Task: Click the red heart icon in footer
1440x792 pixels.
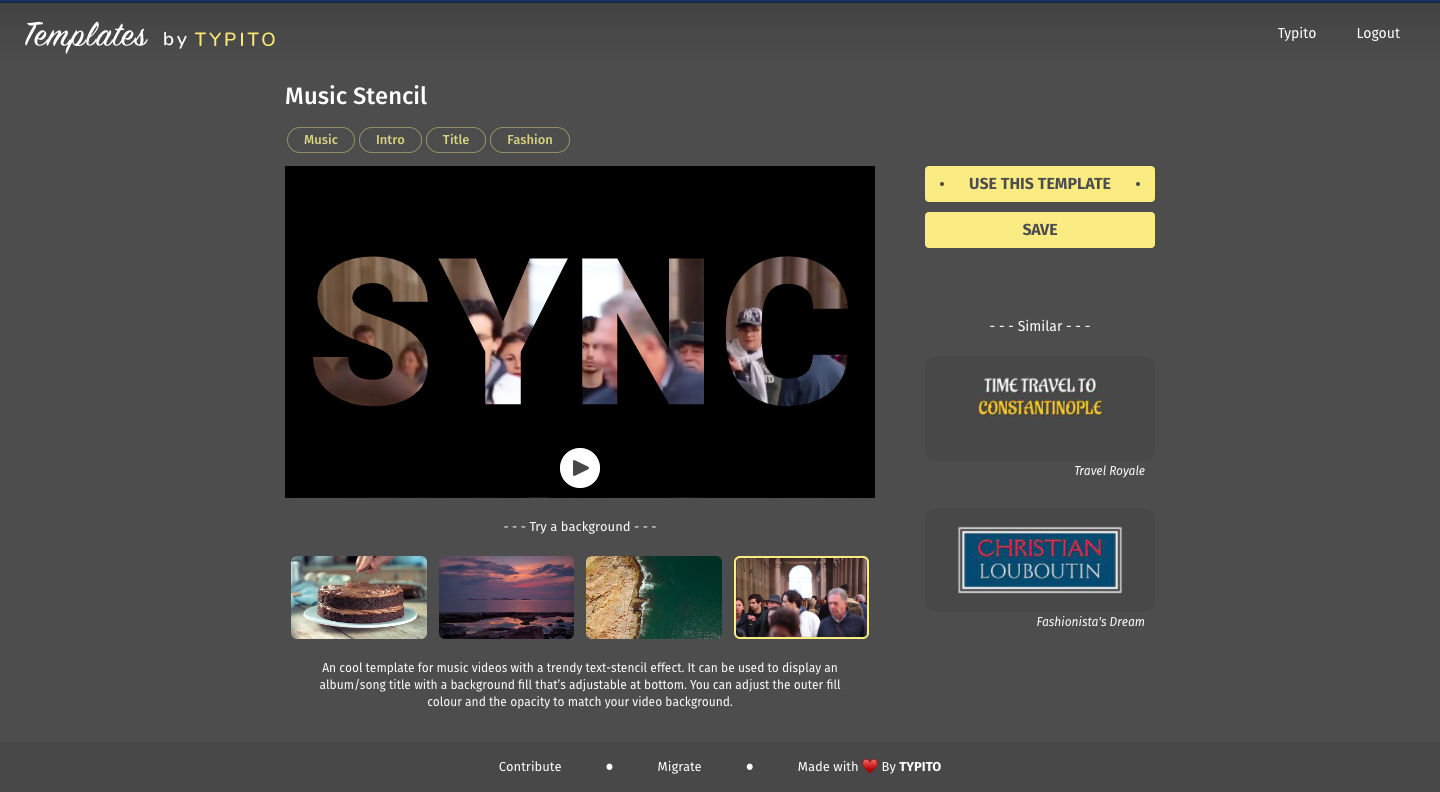Action: 870,766
